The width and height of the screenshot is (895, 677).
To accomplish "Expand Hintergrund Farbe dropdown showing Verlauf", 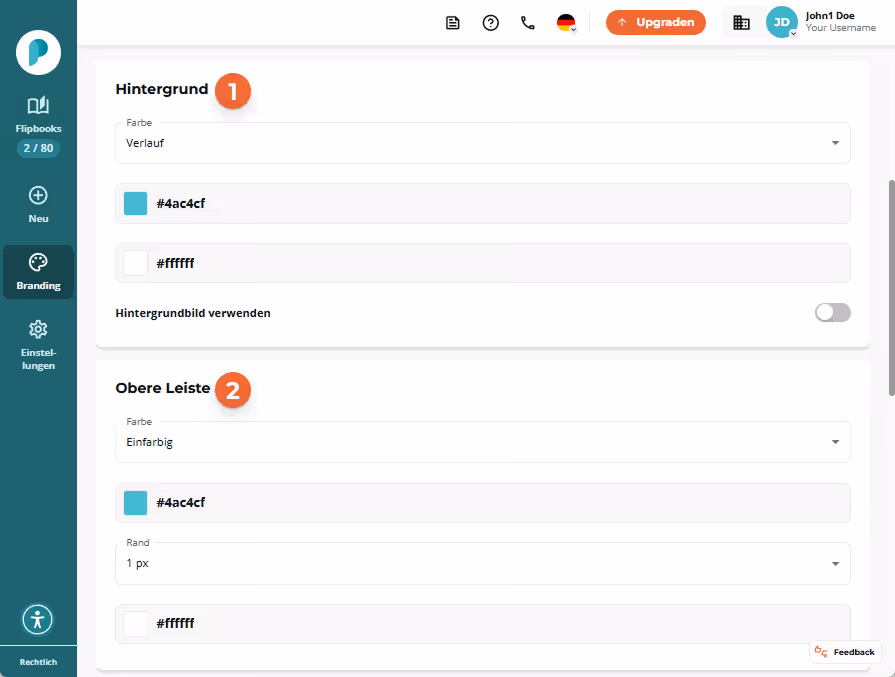I will click(x=483, y=143).
